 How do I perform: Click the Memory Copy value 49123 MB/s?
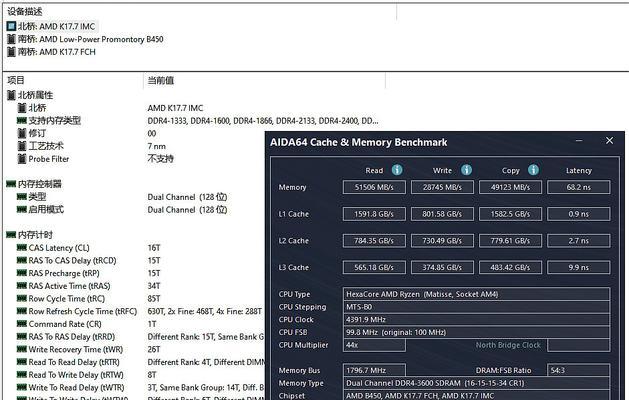510,187
